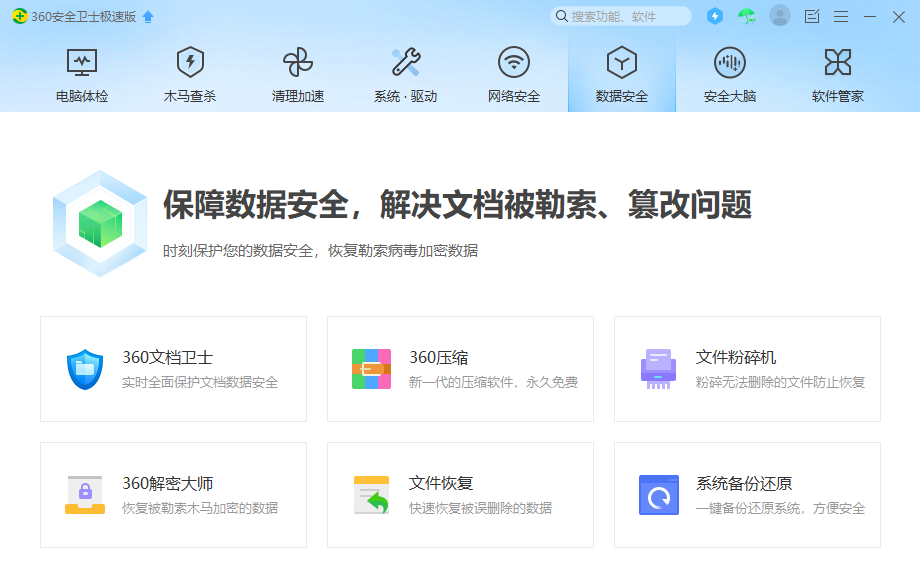Image resolution: width=920 pixels, height=580 pixels.
Task: Click the 360文档卫士 blue shield icon
Action: [x=85, y=369]
